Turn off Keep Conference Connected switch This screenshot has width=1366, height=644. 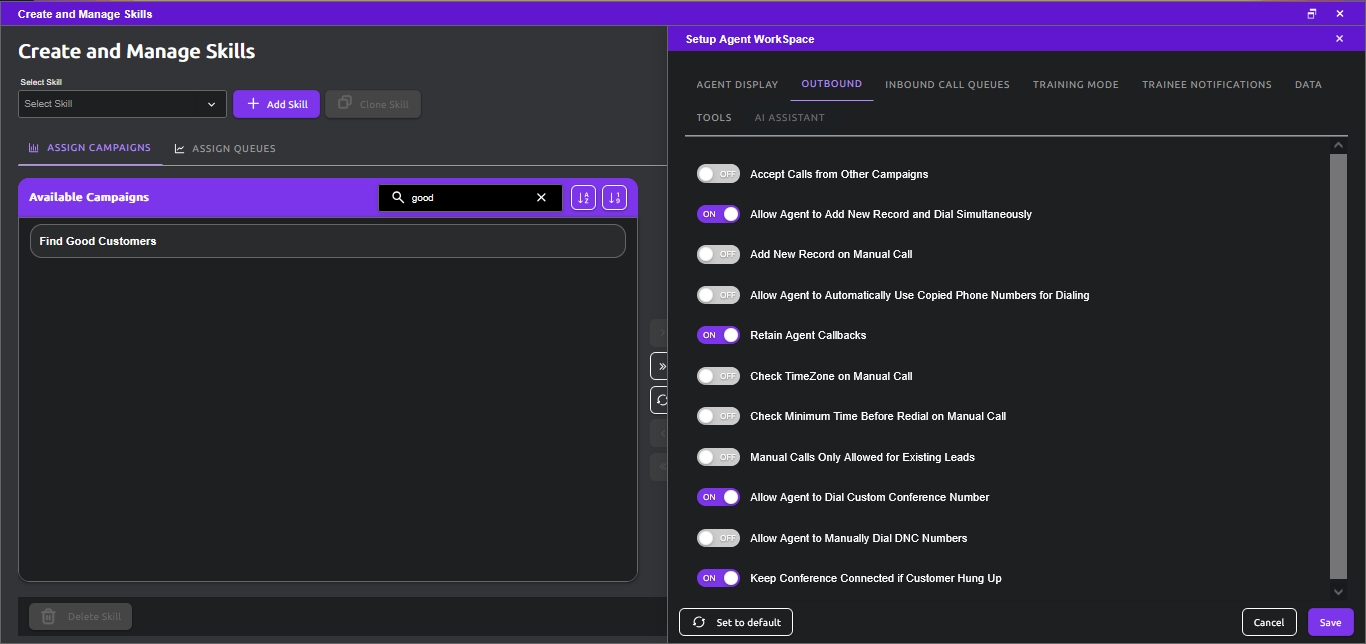click(x=718, y=578)
